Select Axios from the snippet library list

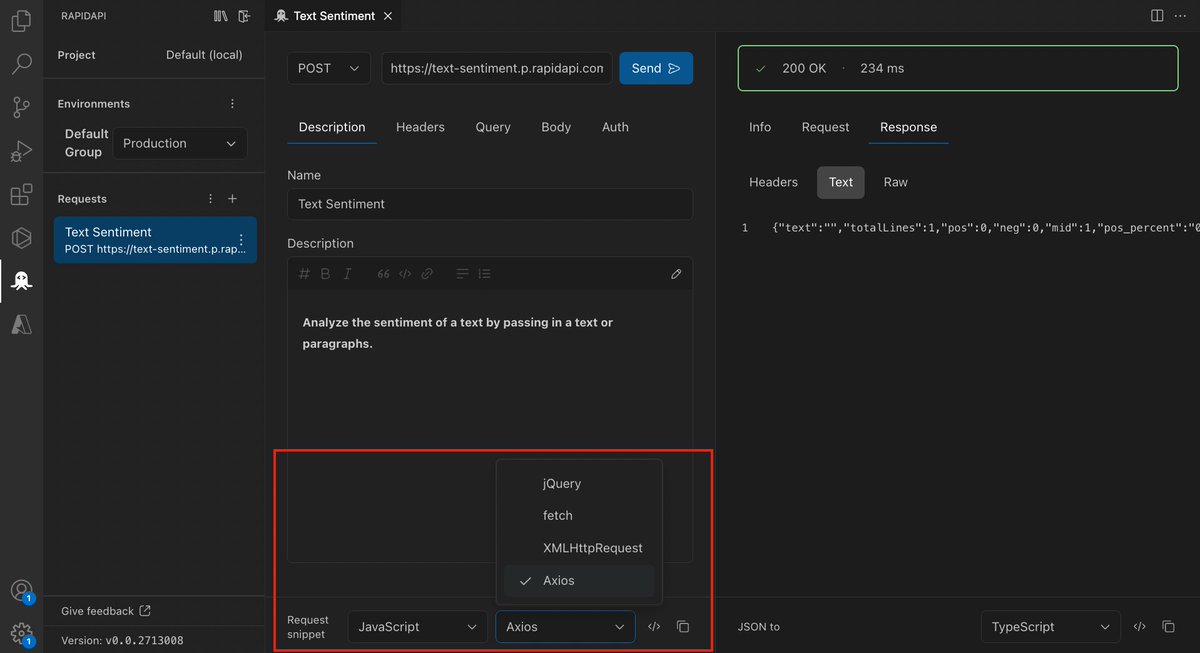pos(559,580)
